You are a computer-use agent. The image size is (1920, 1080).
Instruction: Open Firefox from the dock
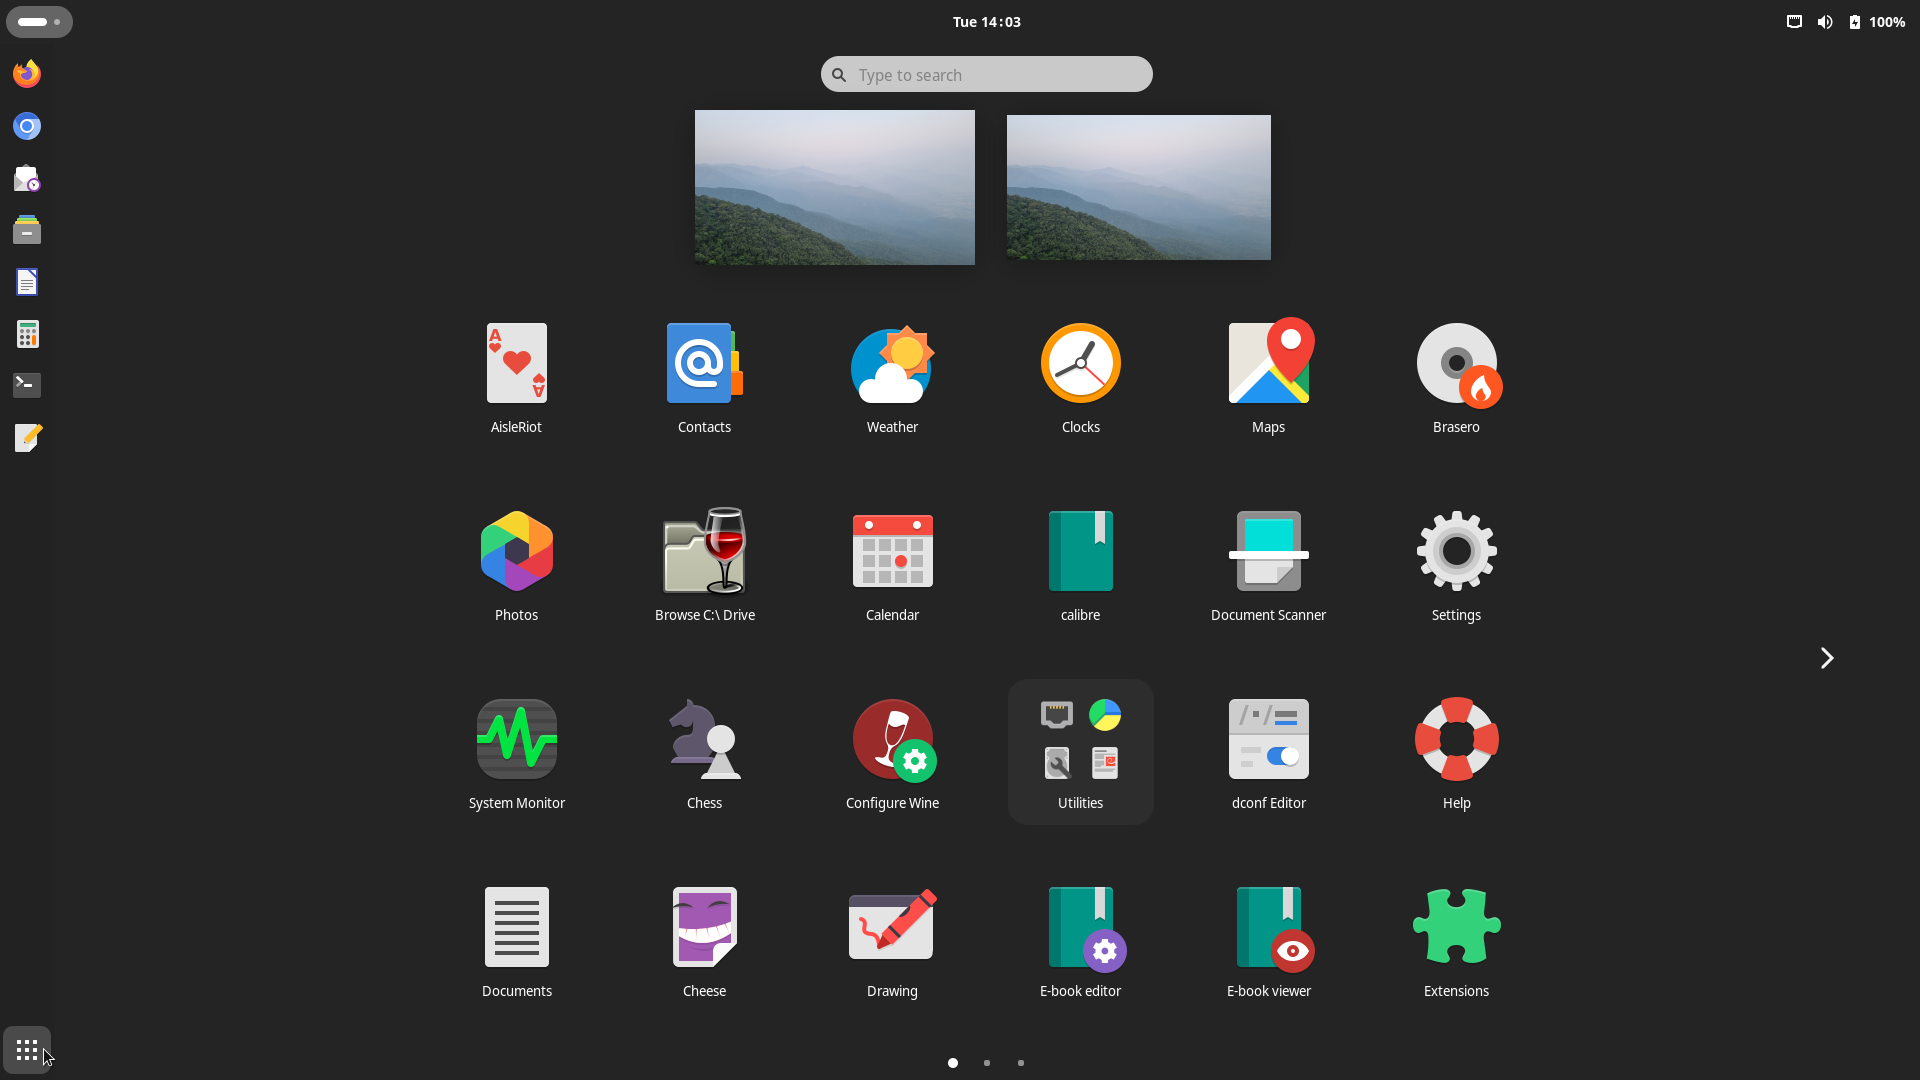click(27, 73)
